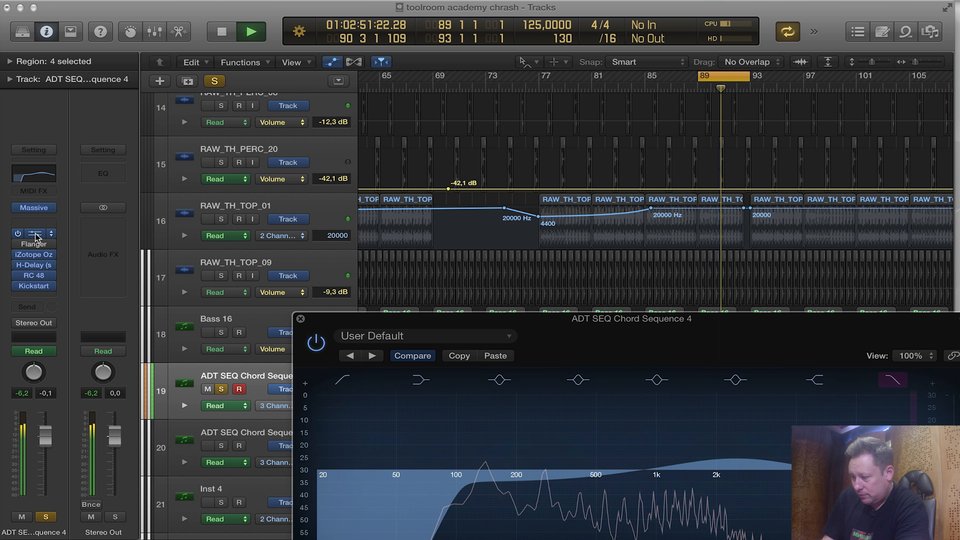Toggle the Inspector info icon

tap(47, 32)
